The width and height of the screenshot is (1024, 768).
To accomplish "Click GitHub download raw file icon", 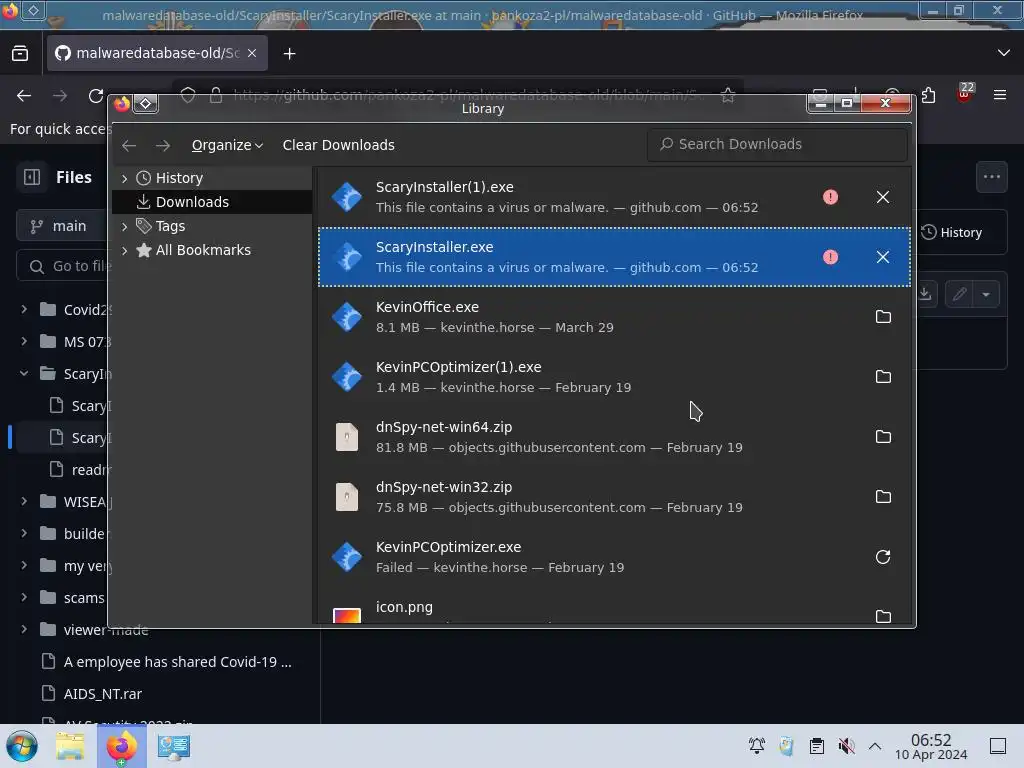I will pos(924,294).
